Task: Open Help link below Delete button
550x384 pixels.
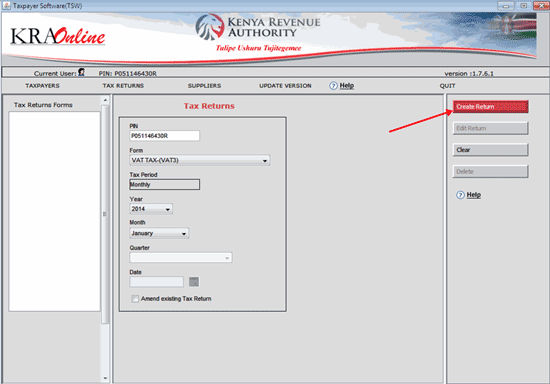Action: click(474, 195)
